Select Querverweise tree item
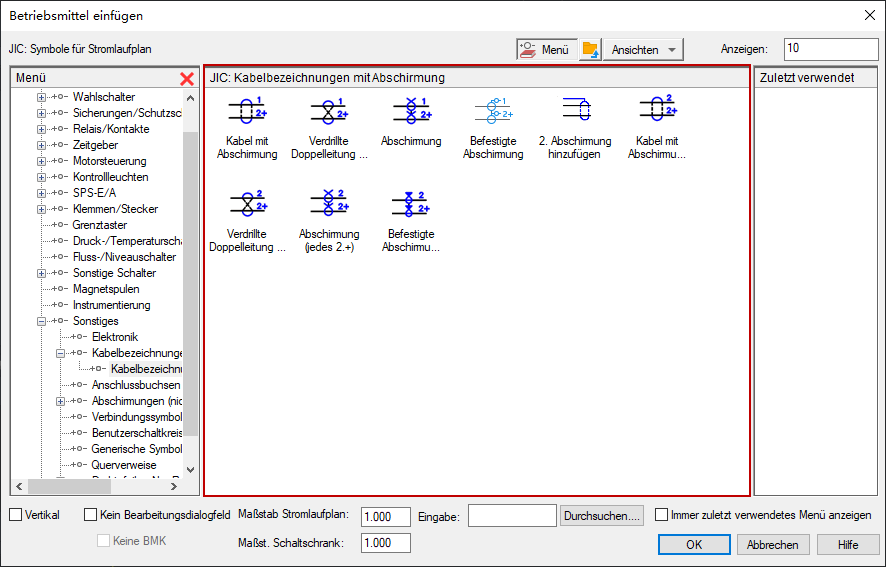The height and width of the screenshot is (567, 886). (124, 465)
